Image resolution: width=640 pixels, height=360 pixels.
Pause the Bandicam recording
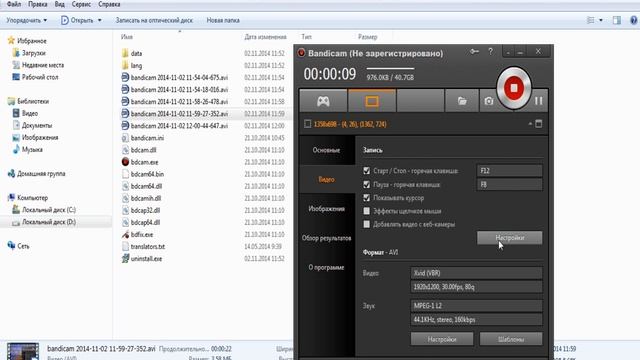pyautogui.click(x=539, y=101)
